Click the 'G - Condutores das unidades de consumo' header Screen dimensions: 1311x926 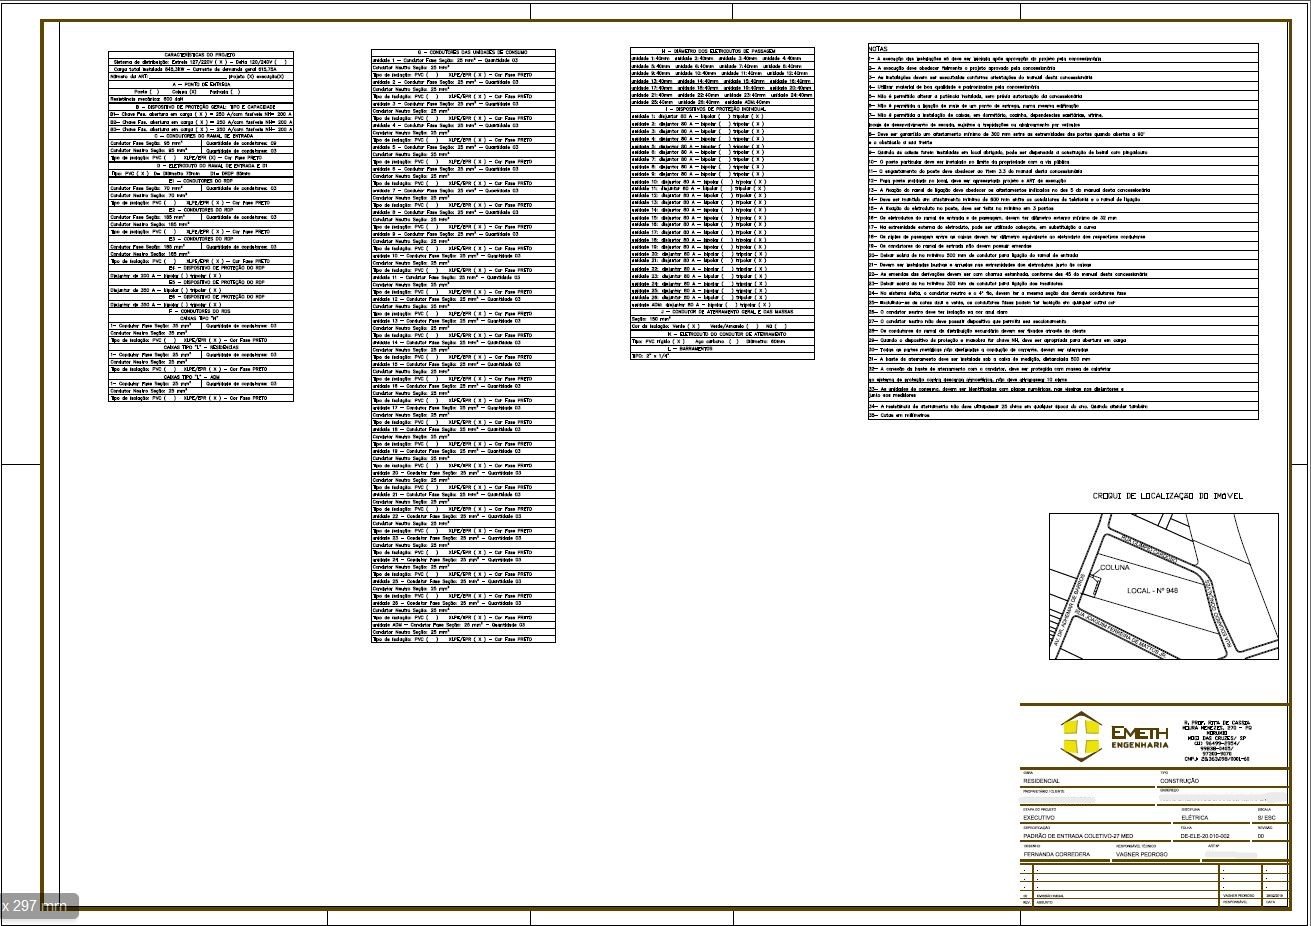(x=463, y=52)
